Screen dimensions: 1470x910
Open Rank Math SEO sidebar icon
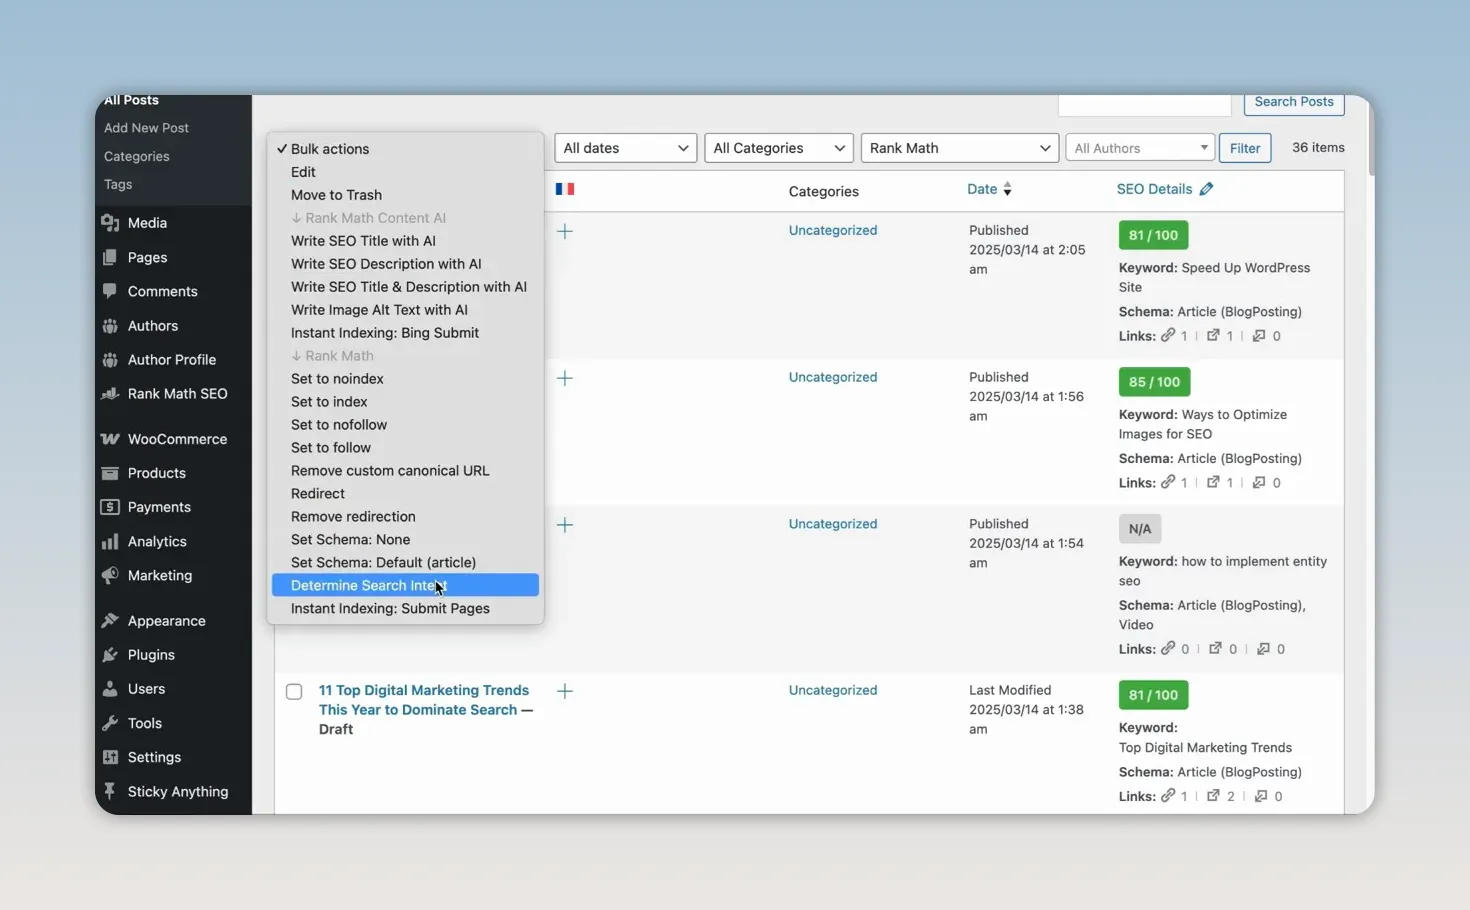pyautogui.click(x=110, y=394)
